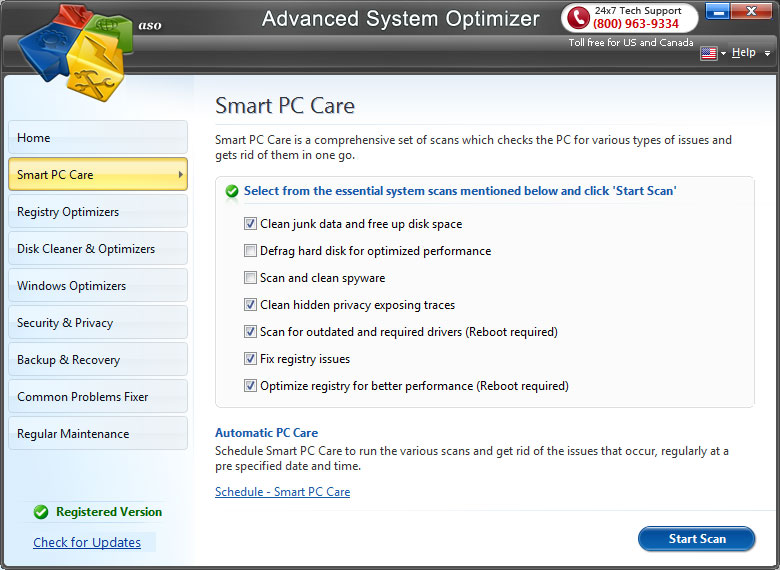Image resolution: width=780 pixels, height=570 pixels.
Task: Click the red phone support icon
Action: click(x=578, y=17)
